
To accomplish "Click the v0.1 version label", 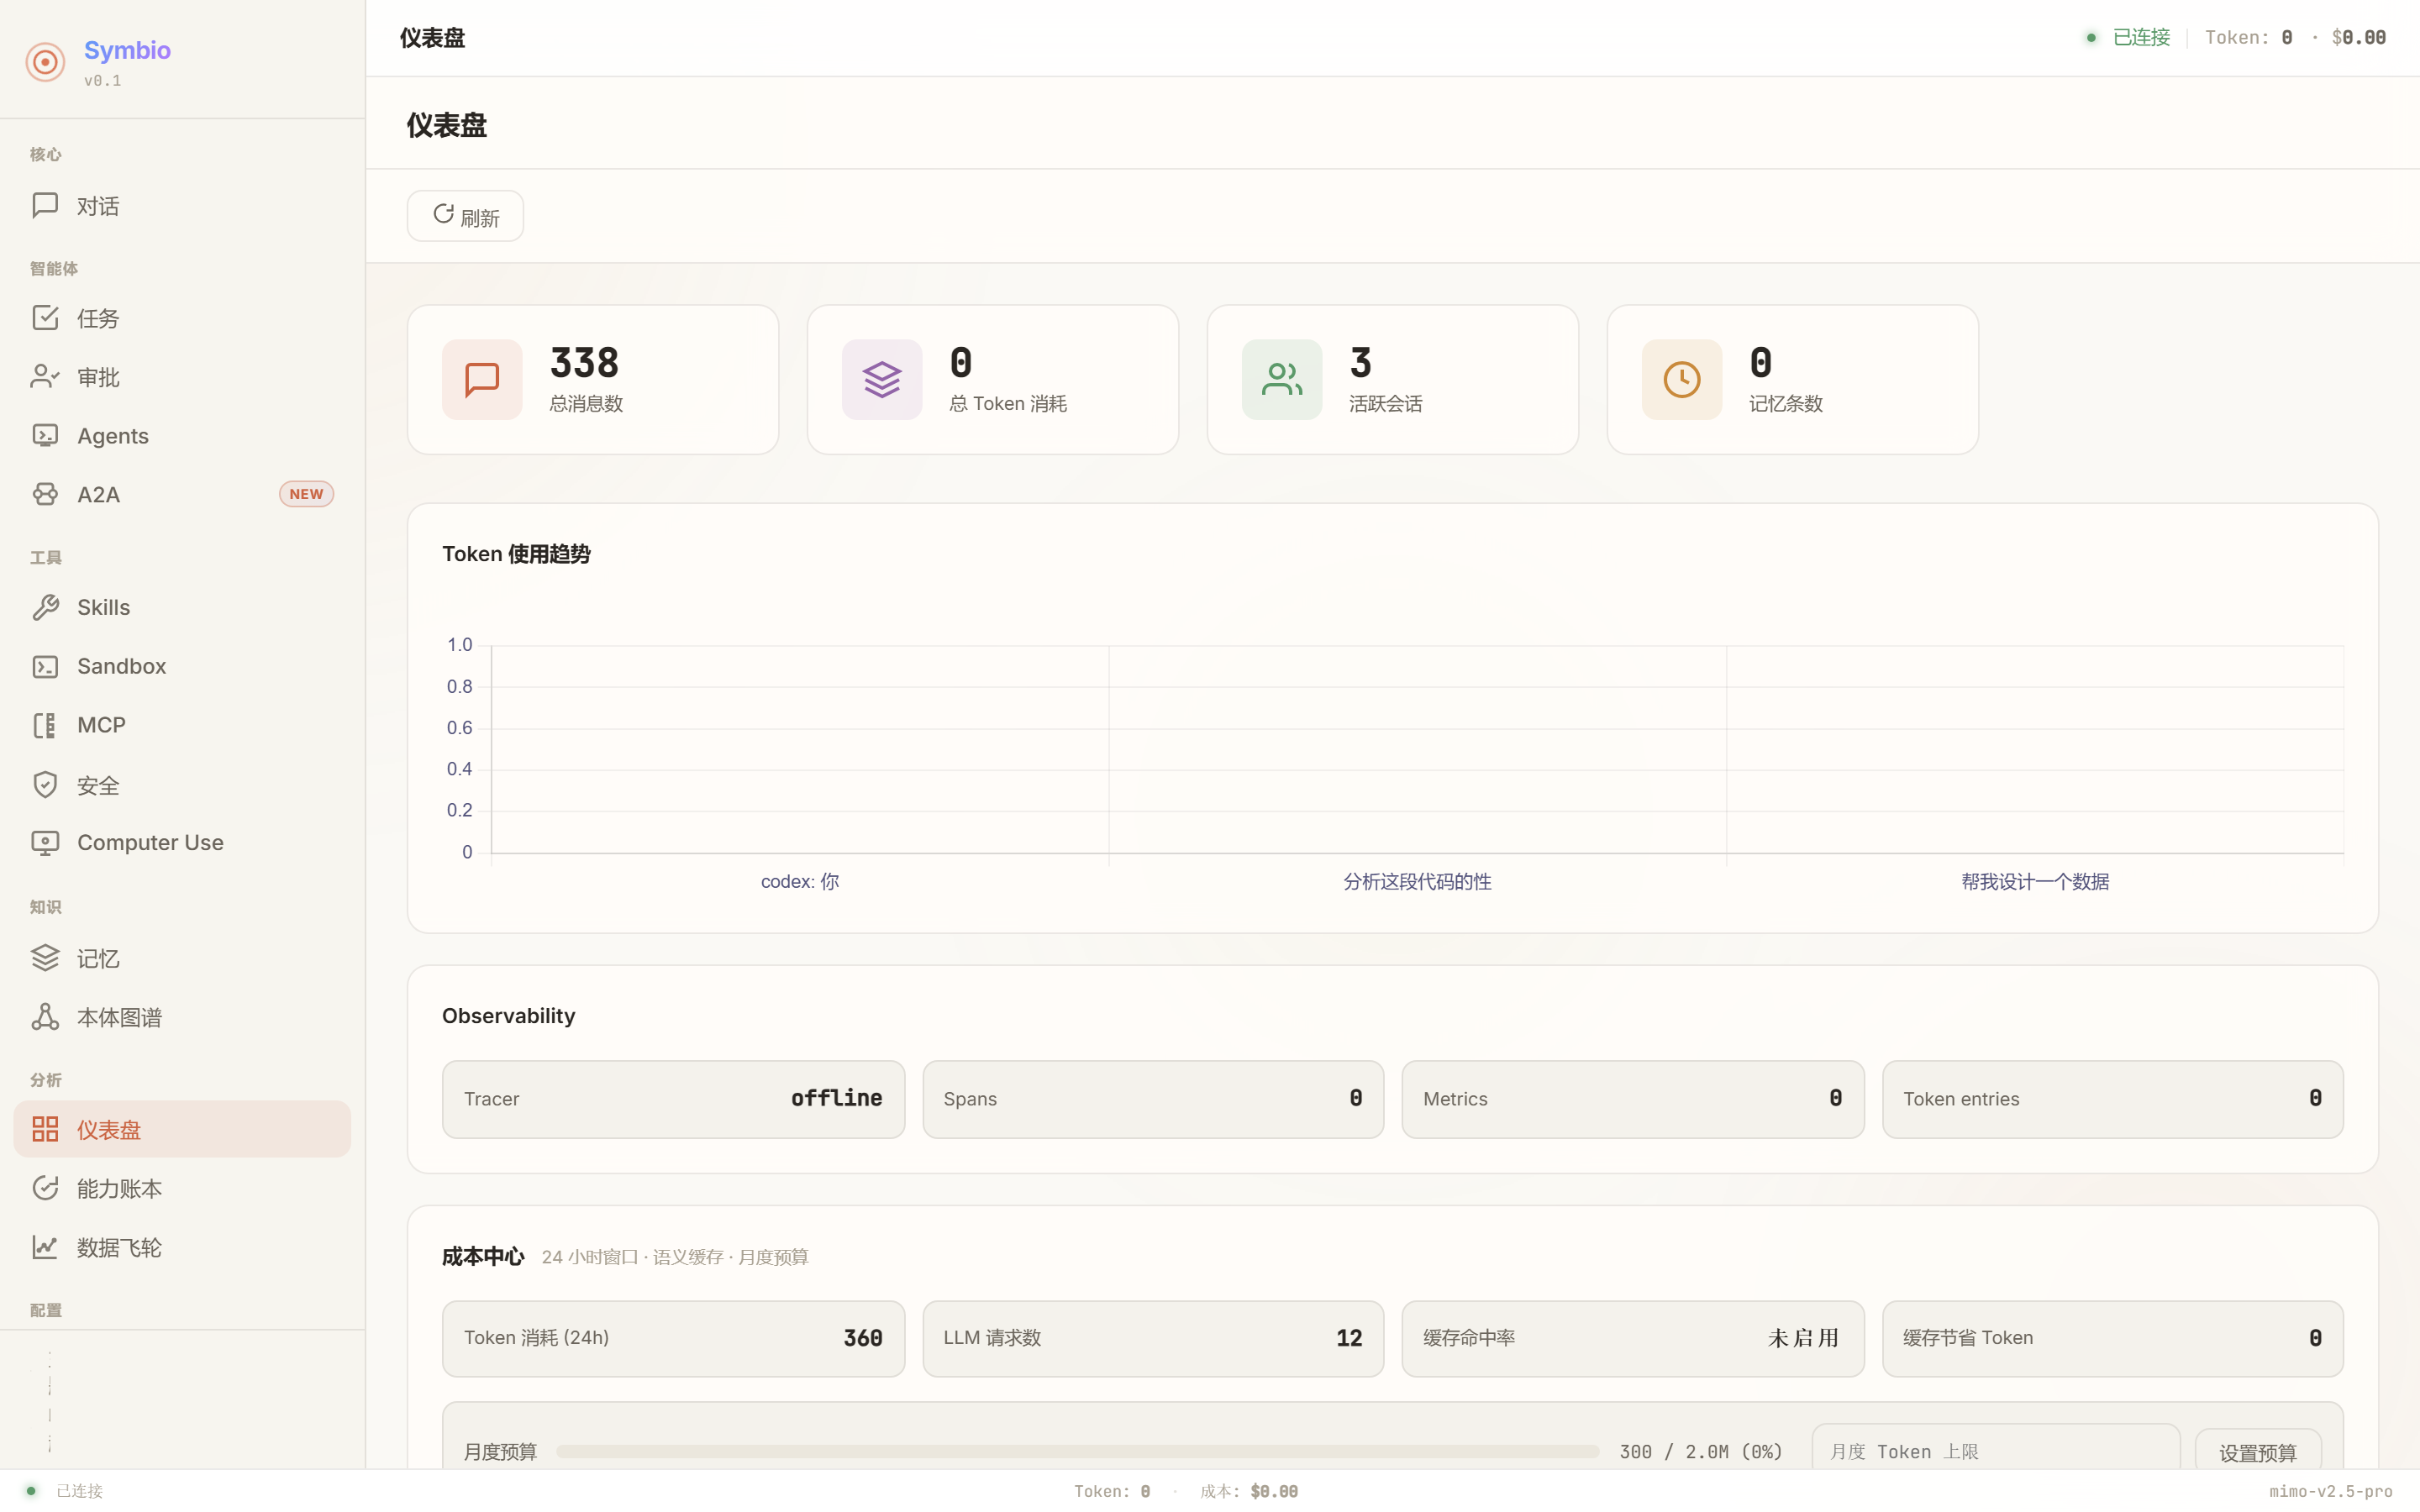I will [103, 81].
